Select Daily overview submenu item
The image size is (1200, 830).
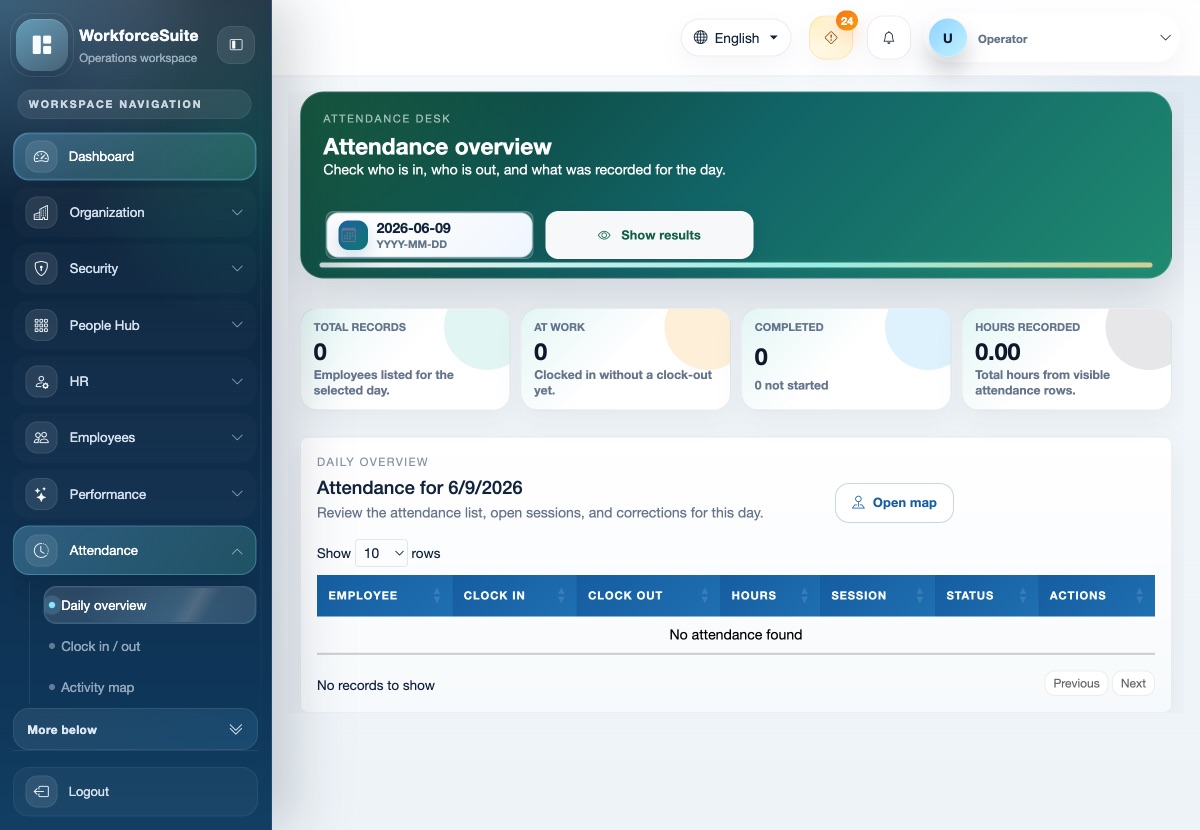(151, 605)
